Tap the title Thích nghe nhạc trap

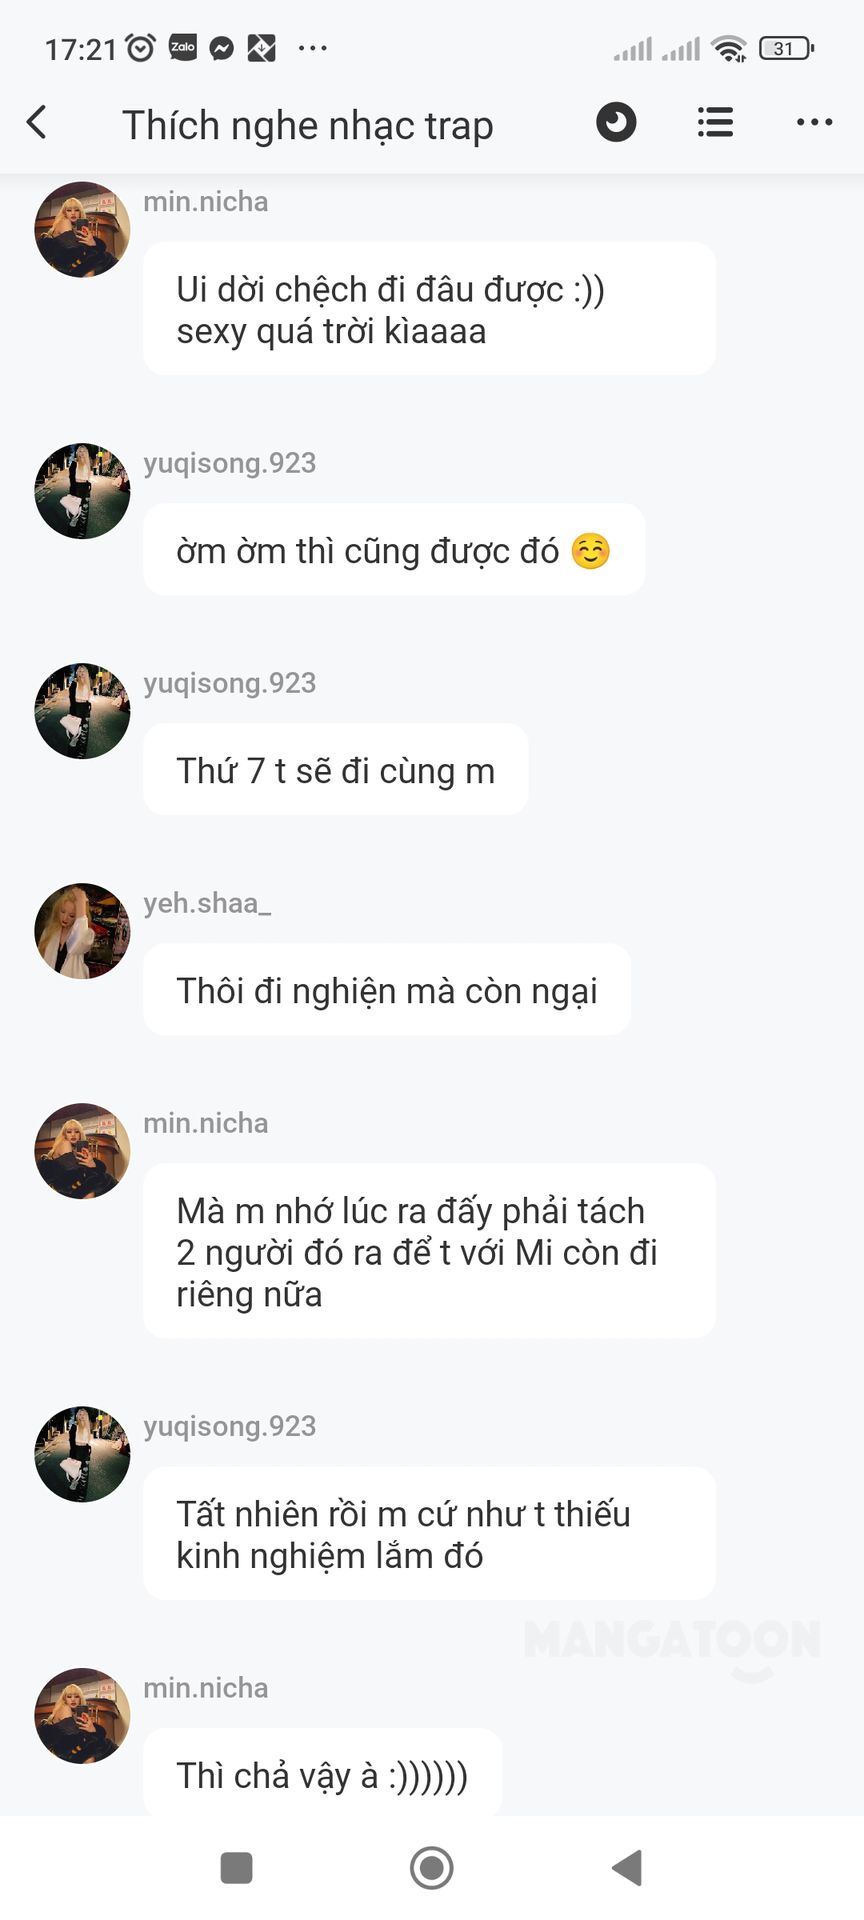(x=308, y=126)
